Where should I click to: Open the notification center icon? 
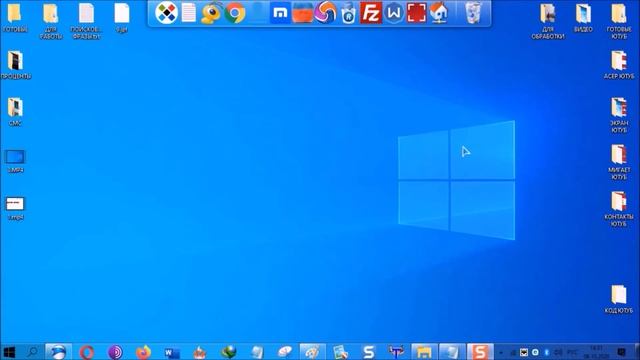[622, 352]
